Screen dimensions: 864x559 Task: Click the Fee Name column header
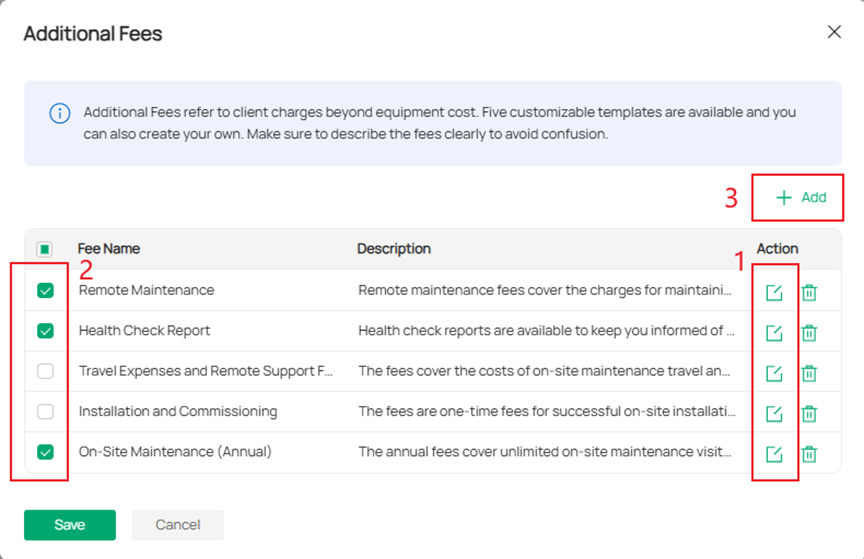109,249
